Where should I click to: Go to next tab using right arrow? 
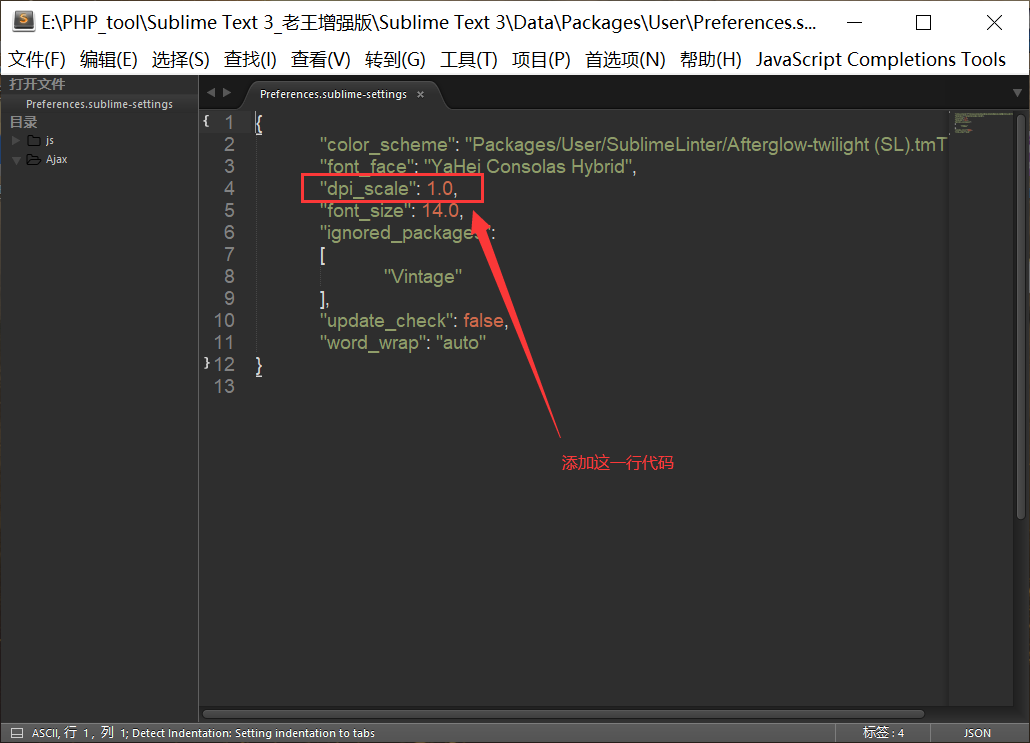click(x=227, y=93)
